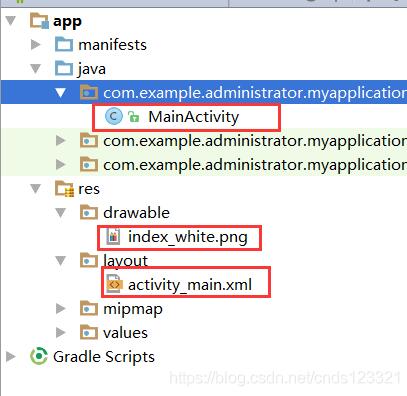Click the Gradle Scripts icon
Viewport: 407px width, 396px height.
point(39,356)
